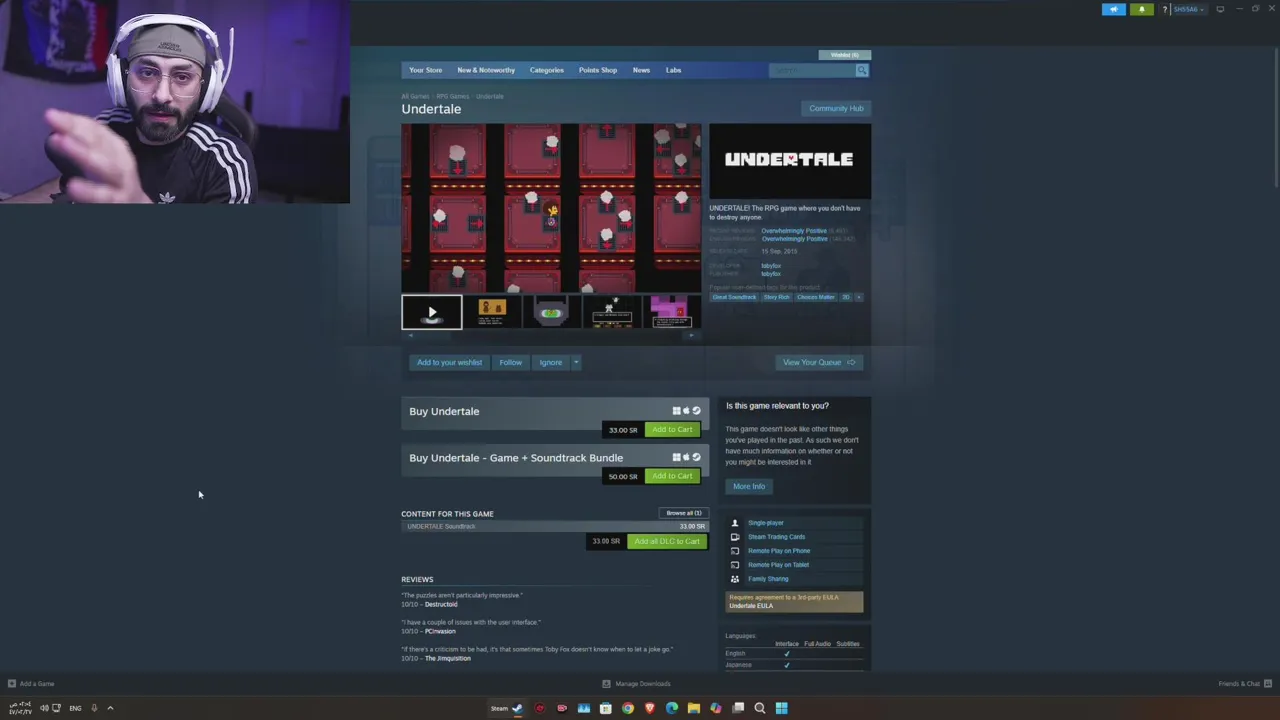Open the green notifications bell
Viewport: 1280px width, 720px height.
pos(1141,9)
